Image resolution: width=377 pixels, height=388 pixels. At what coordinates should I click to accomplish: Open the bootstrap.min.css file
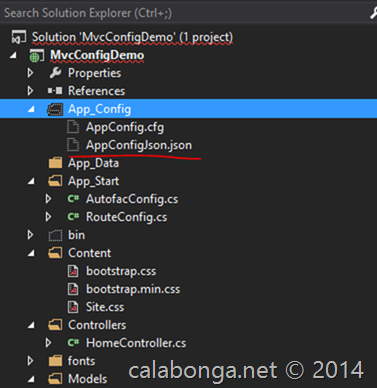133,289
